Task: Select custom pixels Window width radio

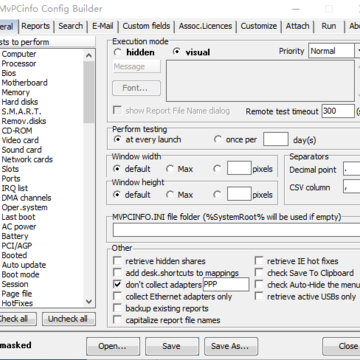Action: click(217, 169)
